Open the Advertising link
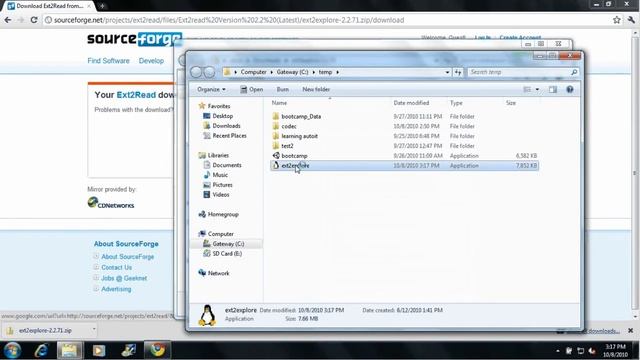Screen dimensions: 640x360 pos(116,289)
